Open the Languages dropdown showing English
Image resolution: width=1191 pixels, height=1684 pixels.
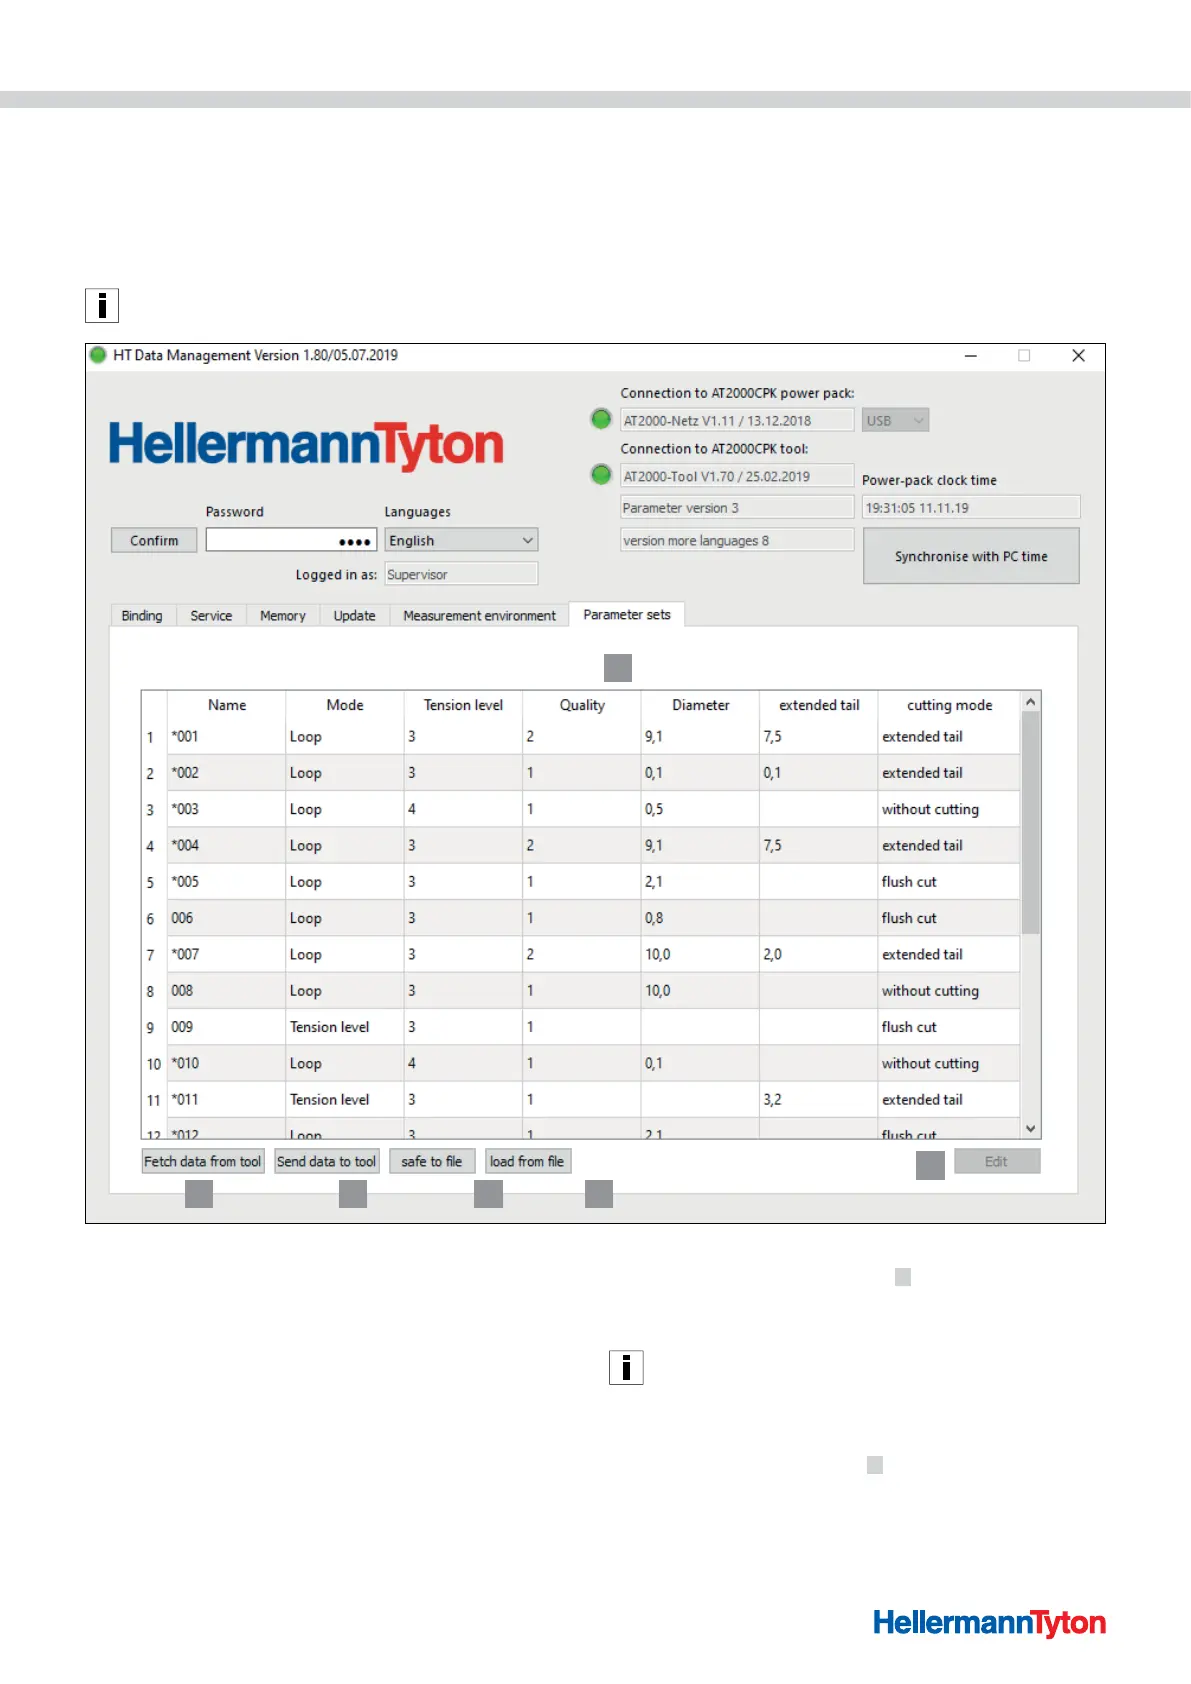[461, 540]
